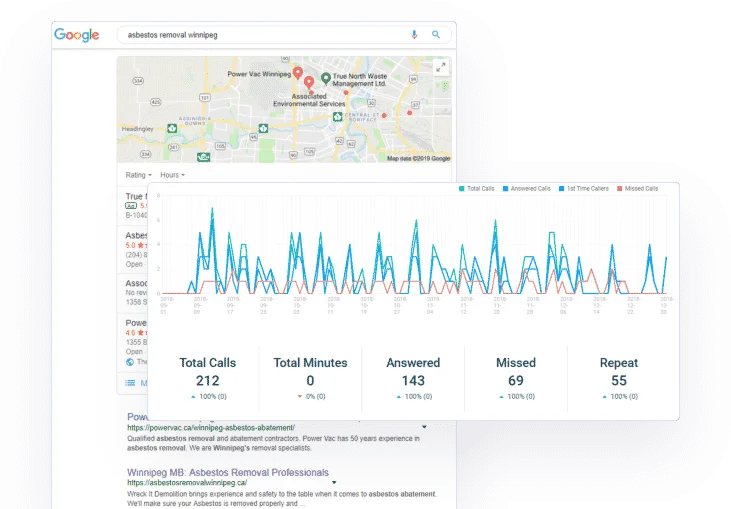The height and width of the screenshot is (509, 731).
Task: Click the red 0% (0) Total Minutes change
Action: click(x=311, y=397)
